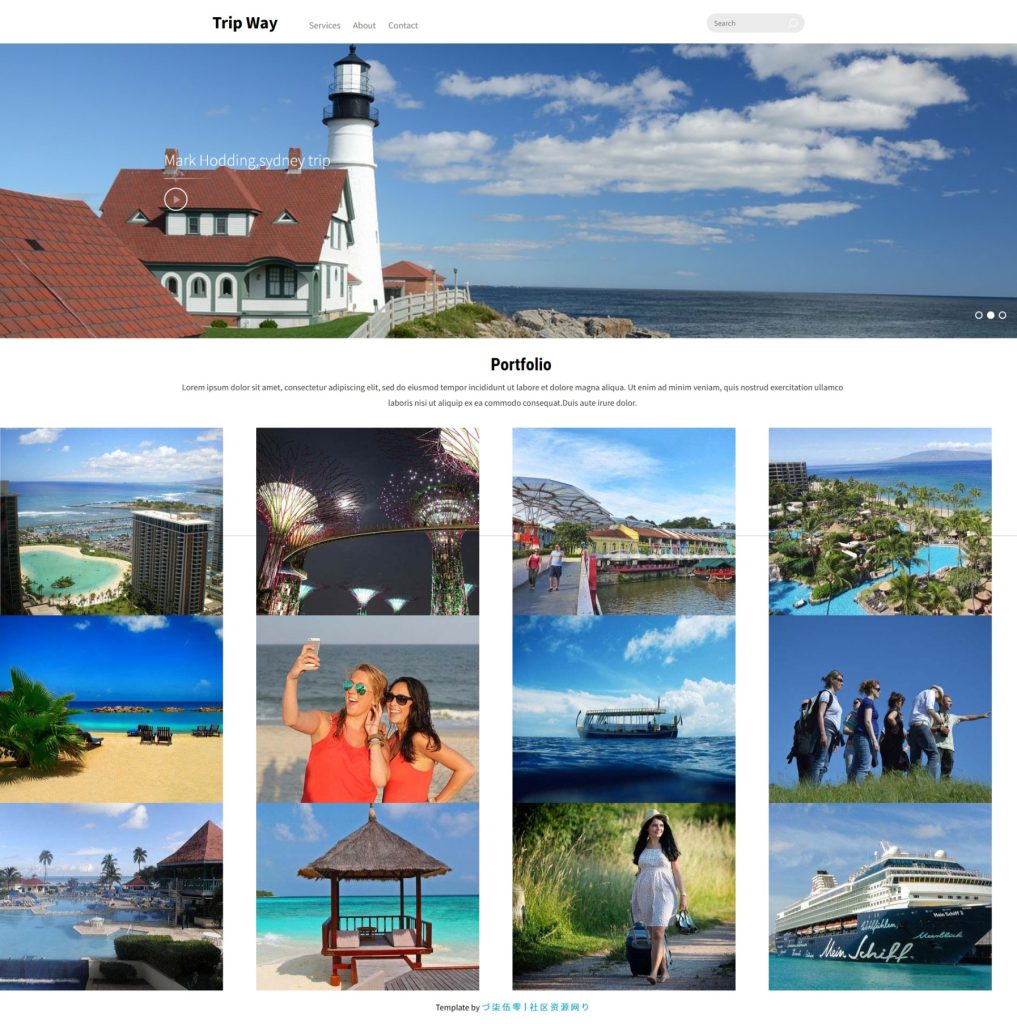Click the Mark Hodding sydney trip caption
Viewport: 1017px width, 1024px height.
[247, 161]
